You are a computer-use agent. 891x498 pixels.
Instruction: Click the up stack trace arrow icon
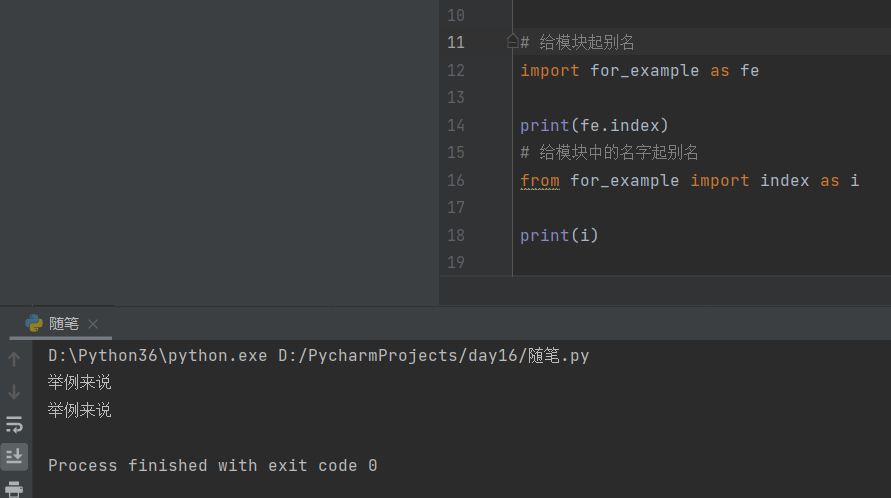14,359
